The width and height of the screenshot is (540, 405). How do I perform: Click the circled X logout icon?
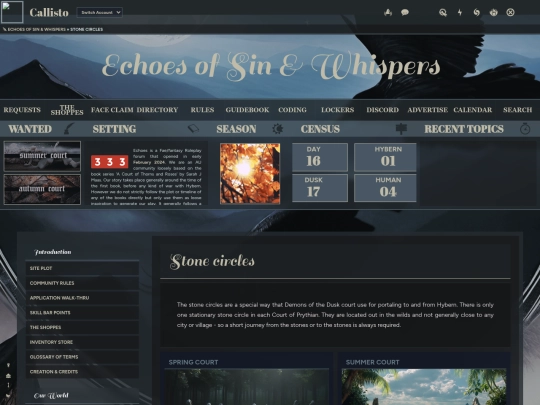pos(510,12)
